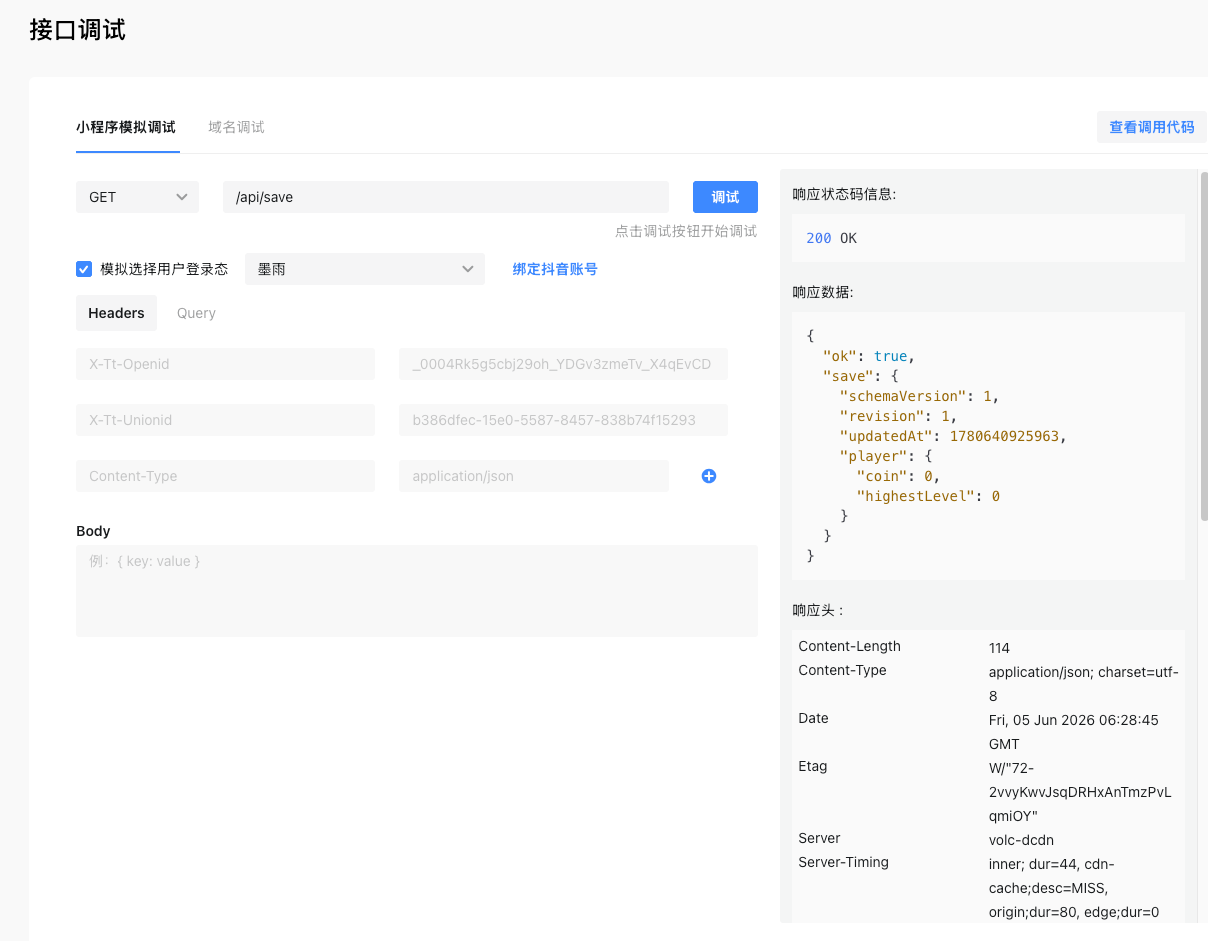This screenshot has height=941, width=1208.
Task: Click the X-Tt-Unionid header value field
Action: (563, 420)
